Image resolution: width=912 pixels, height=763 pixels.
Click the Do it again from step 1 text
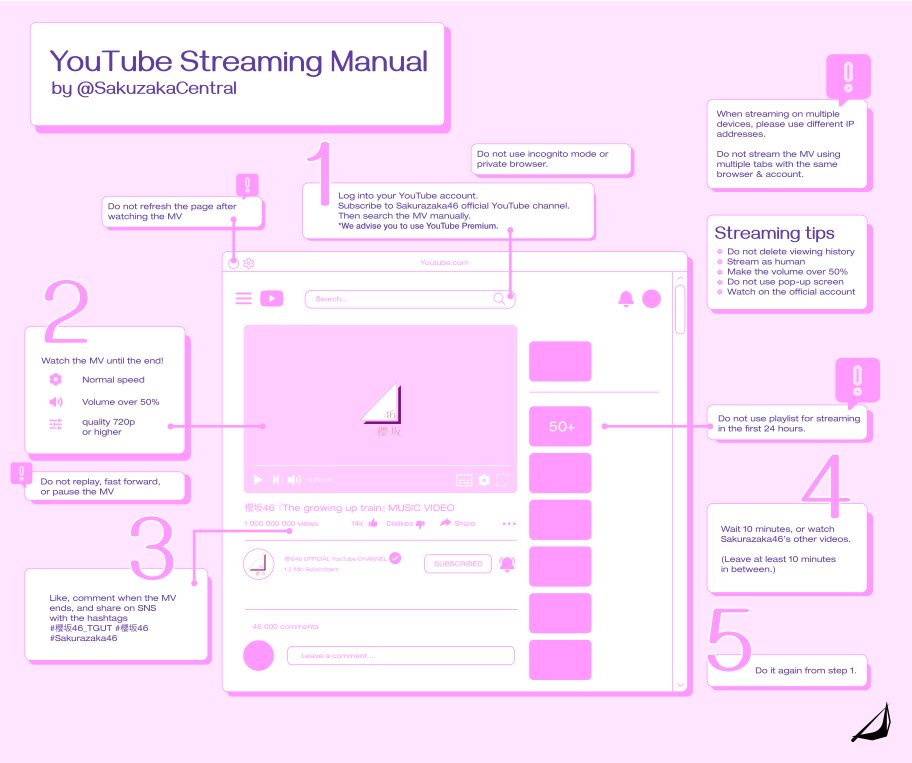pyautogui.click(x=806, y=671)
